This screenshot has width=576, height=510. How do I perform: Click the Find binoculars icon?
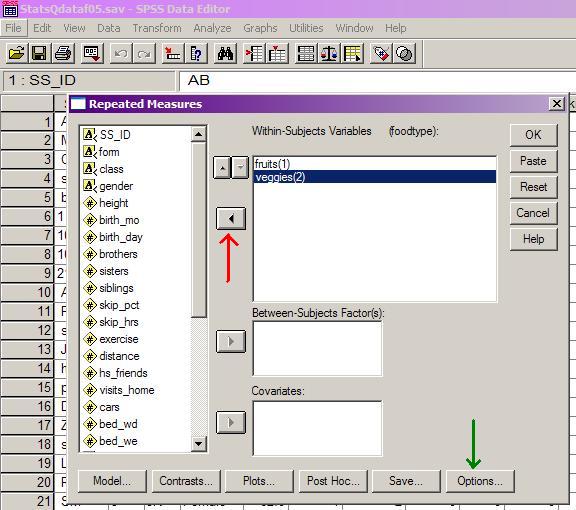click(225, 54)
